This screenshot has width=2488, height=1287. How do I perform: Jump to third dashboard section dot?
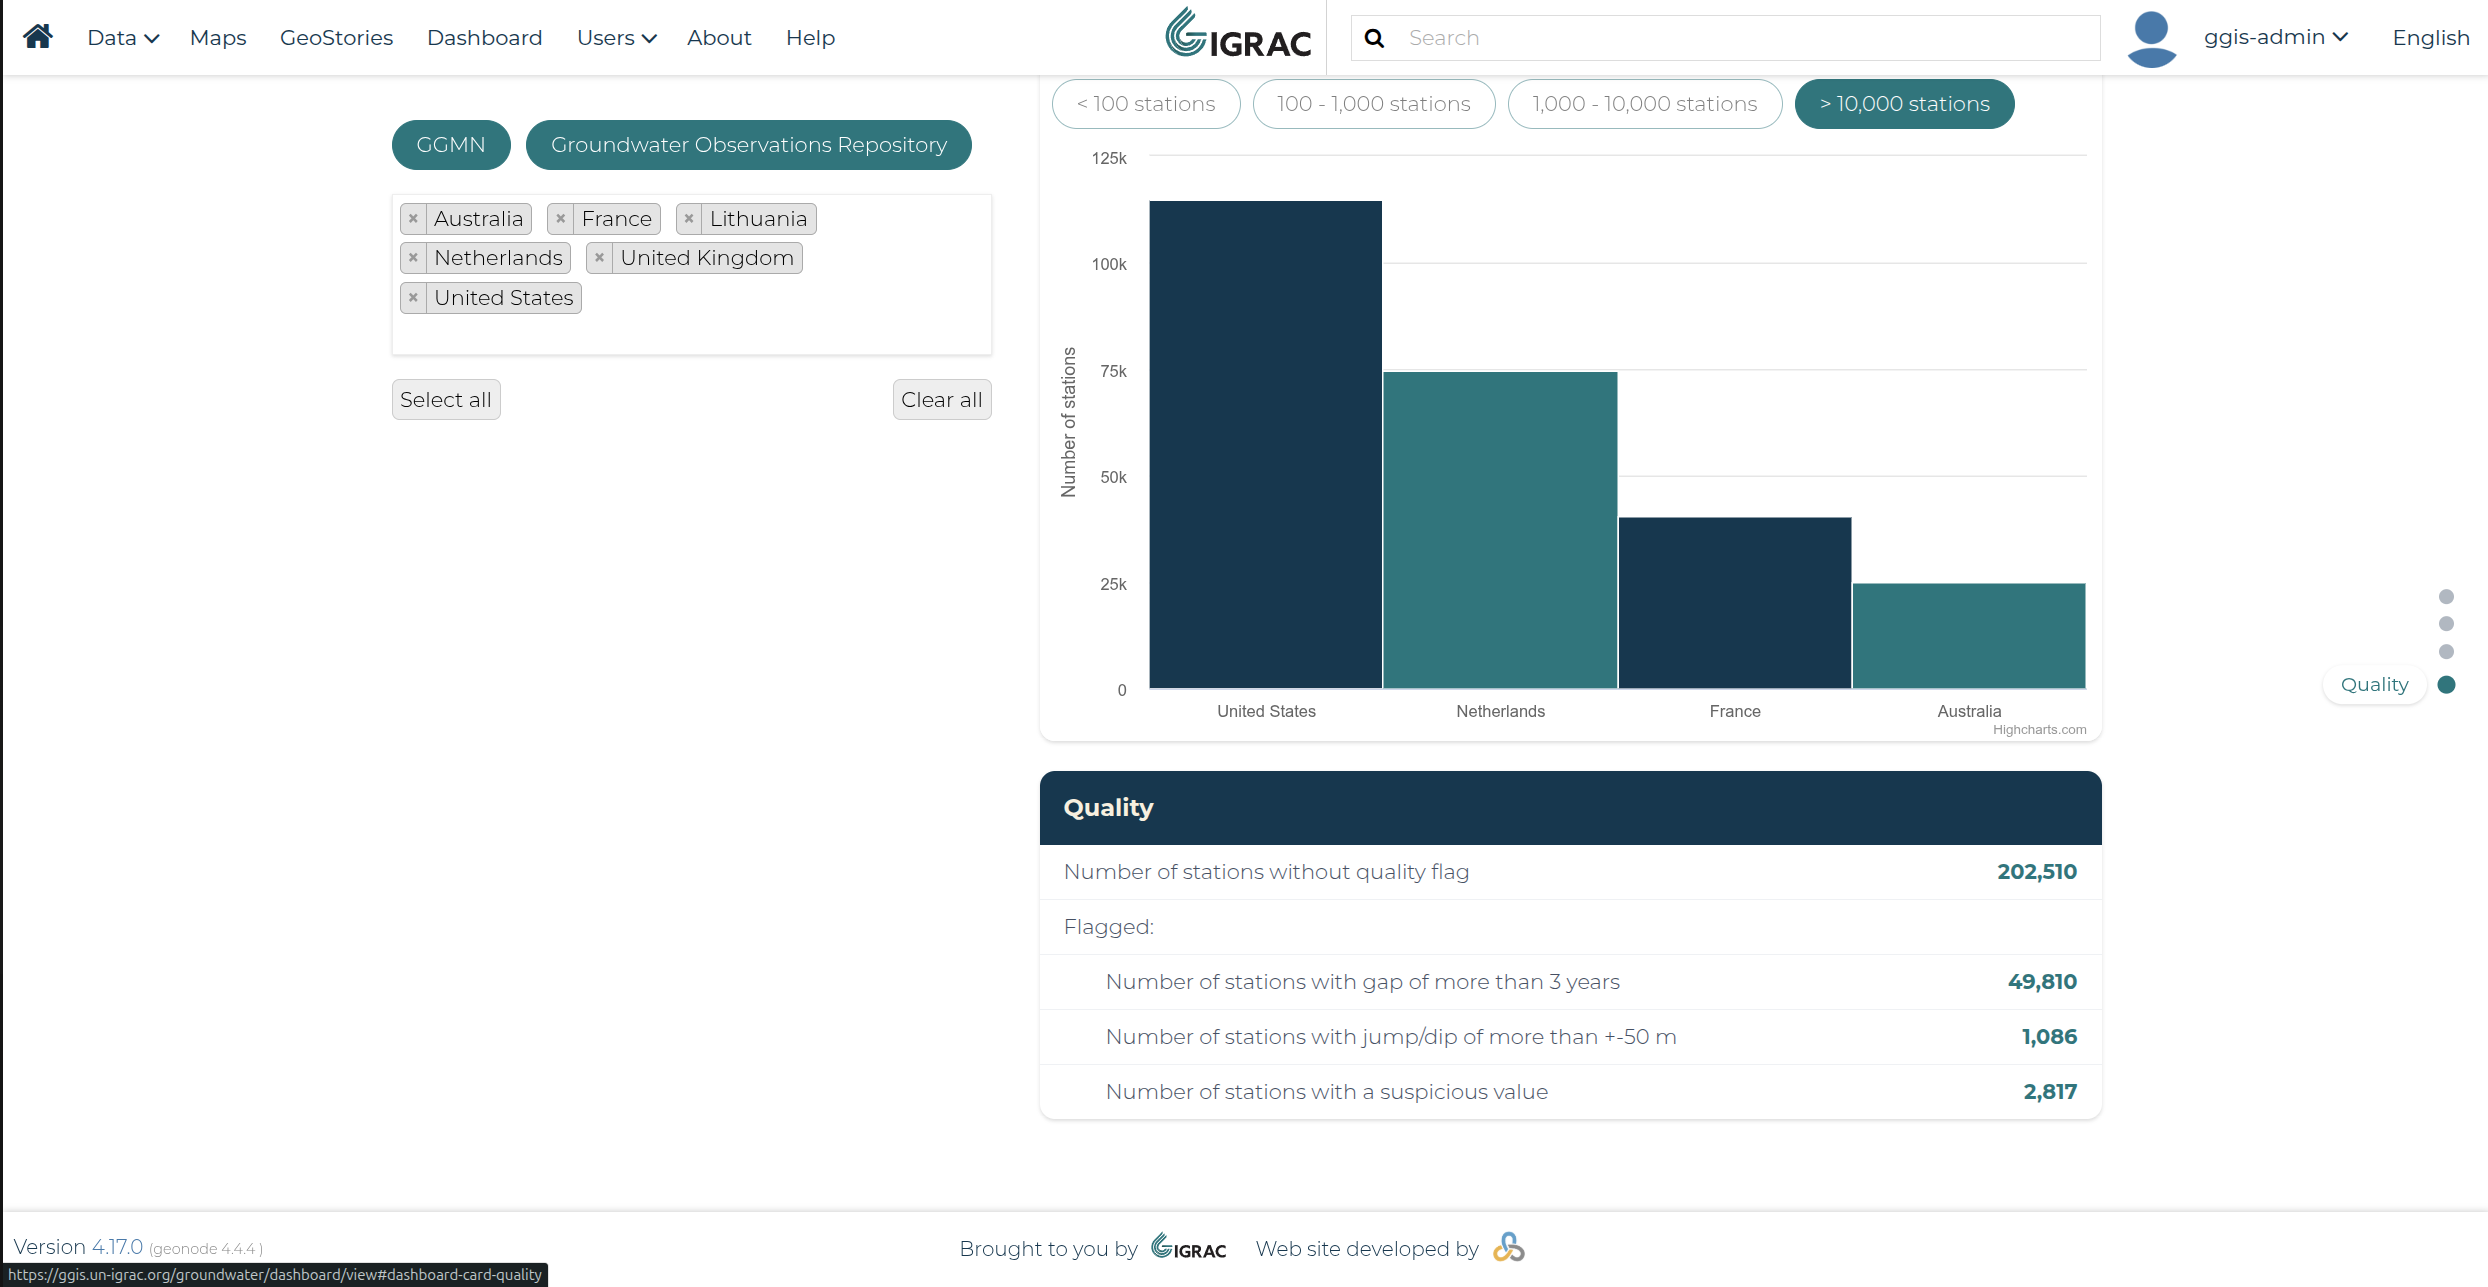pyautogui.click(x=2446, y=652)
